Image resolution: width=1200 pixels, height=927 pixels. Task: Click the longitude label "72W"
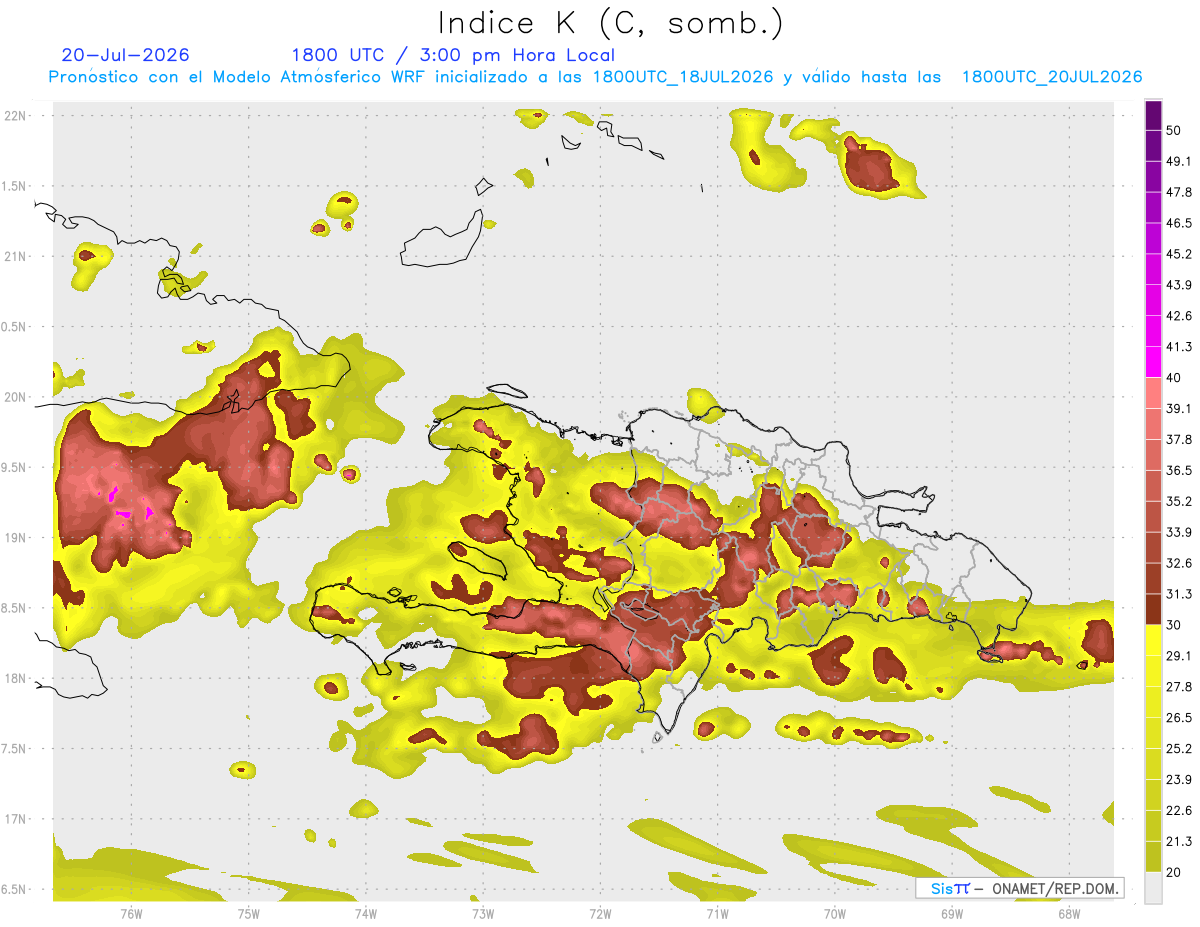600,914
